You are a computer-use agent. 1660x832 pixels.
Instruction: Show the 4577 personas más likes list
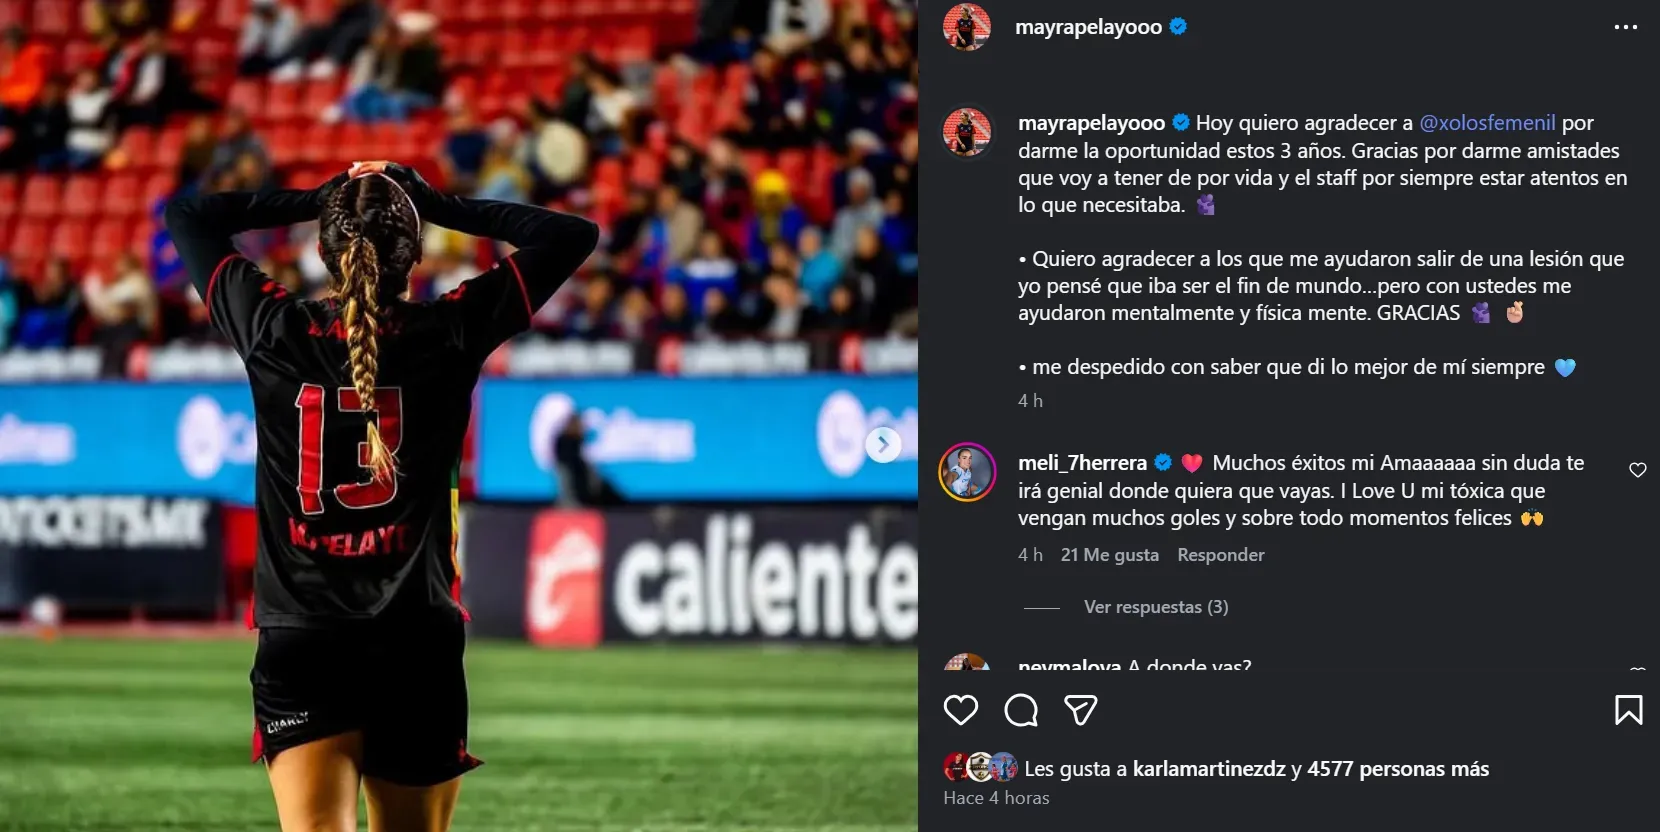[x=1398, y=769]
